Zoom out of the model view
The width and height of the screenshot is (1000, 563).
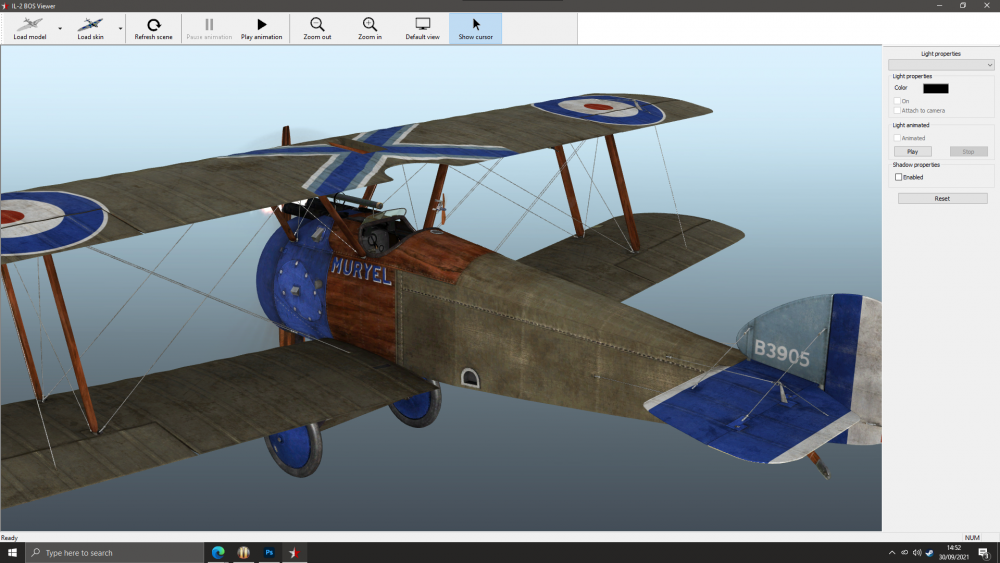click(317, 24)
